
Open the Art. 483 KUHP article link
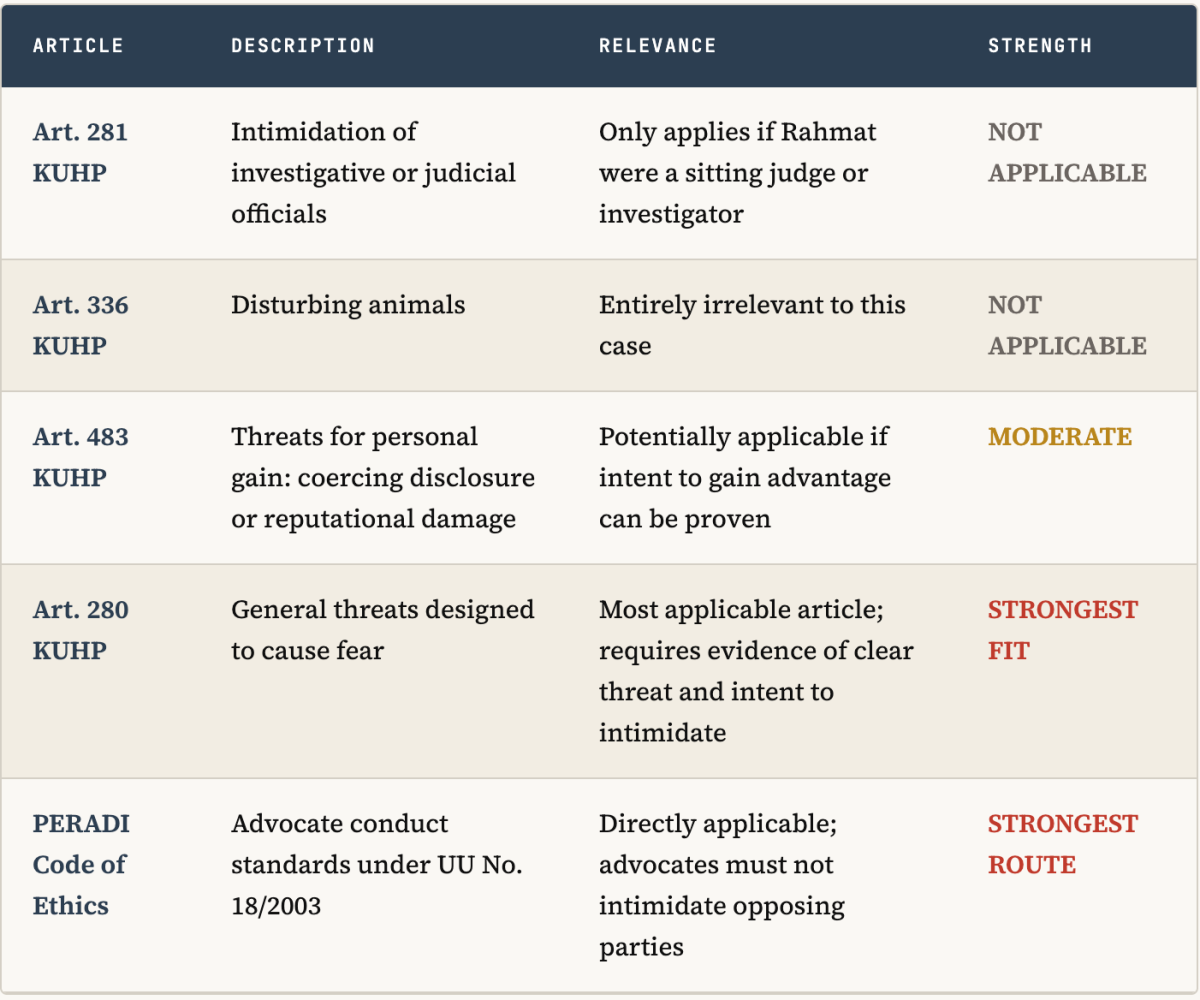tap(81, 457)
